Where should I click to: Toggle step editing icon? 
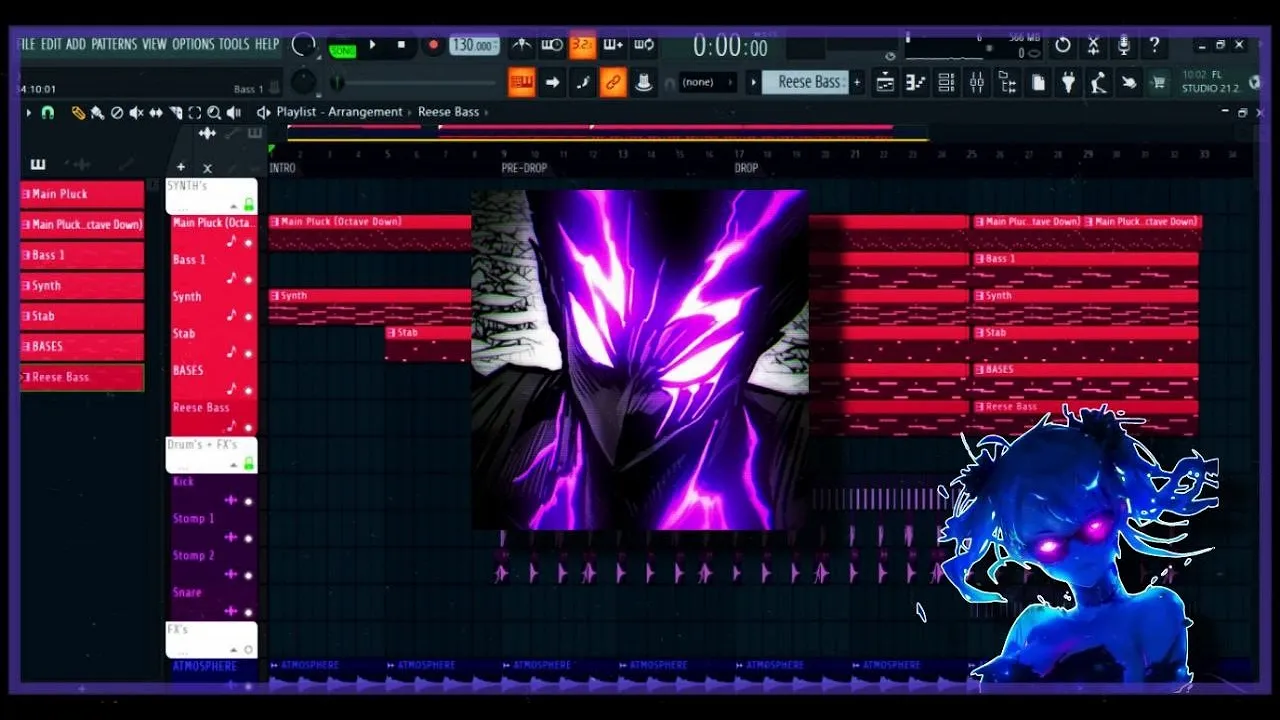583,82
